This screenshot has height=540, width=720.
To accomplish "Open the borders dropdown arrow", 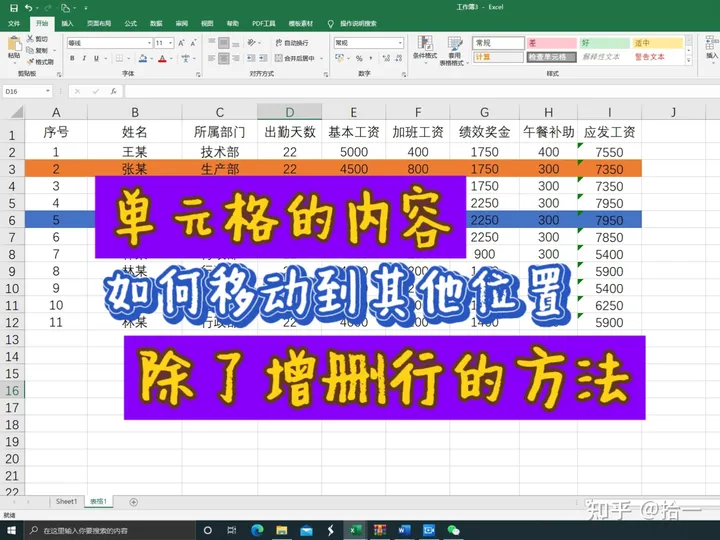I will click(x=128, y=58).
